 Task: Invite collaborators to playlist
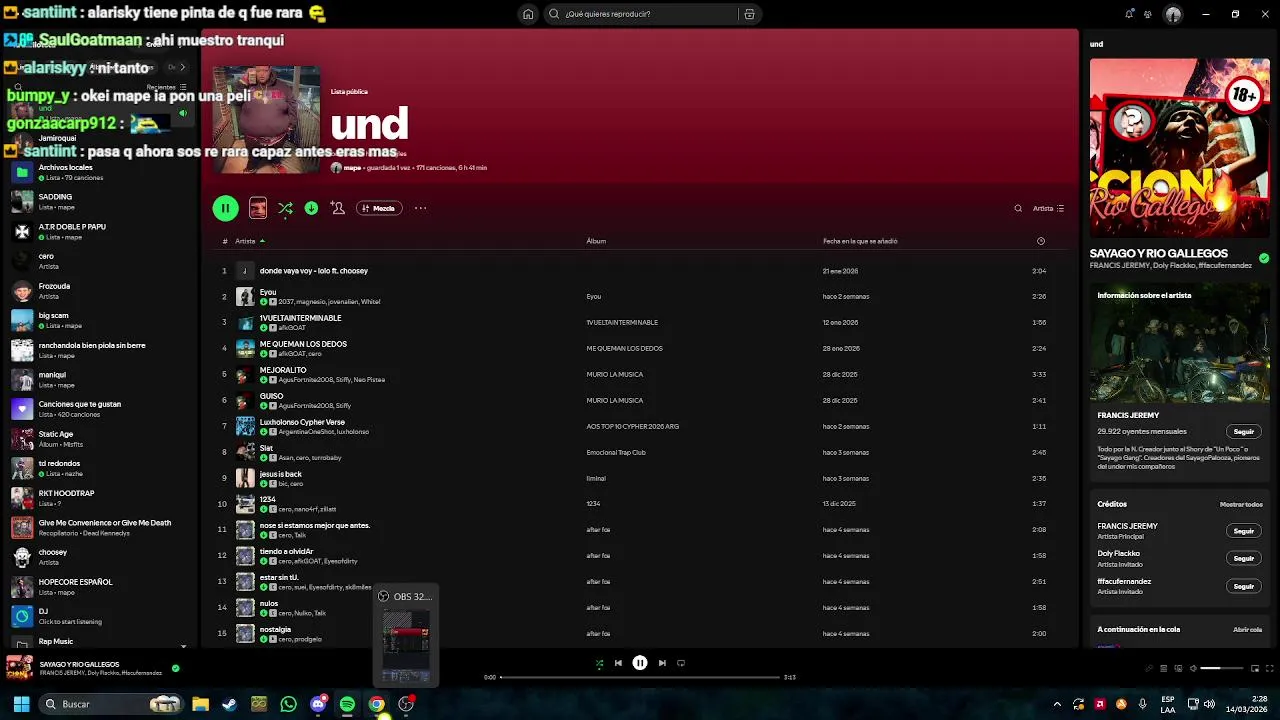(337, 208)
